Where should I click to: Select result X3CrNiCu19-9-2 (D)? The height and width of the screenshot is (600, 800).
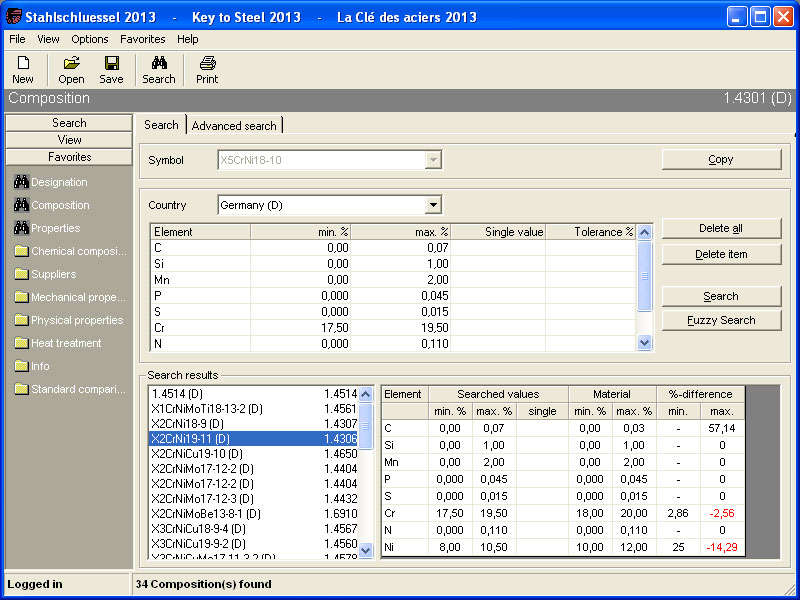(254, 544)
